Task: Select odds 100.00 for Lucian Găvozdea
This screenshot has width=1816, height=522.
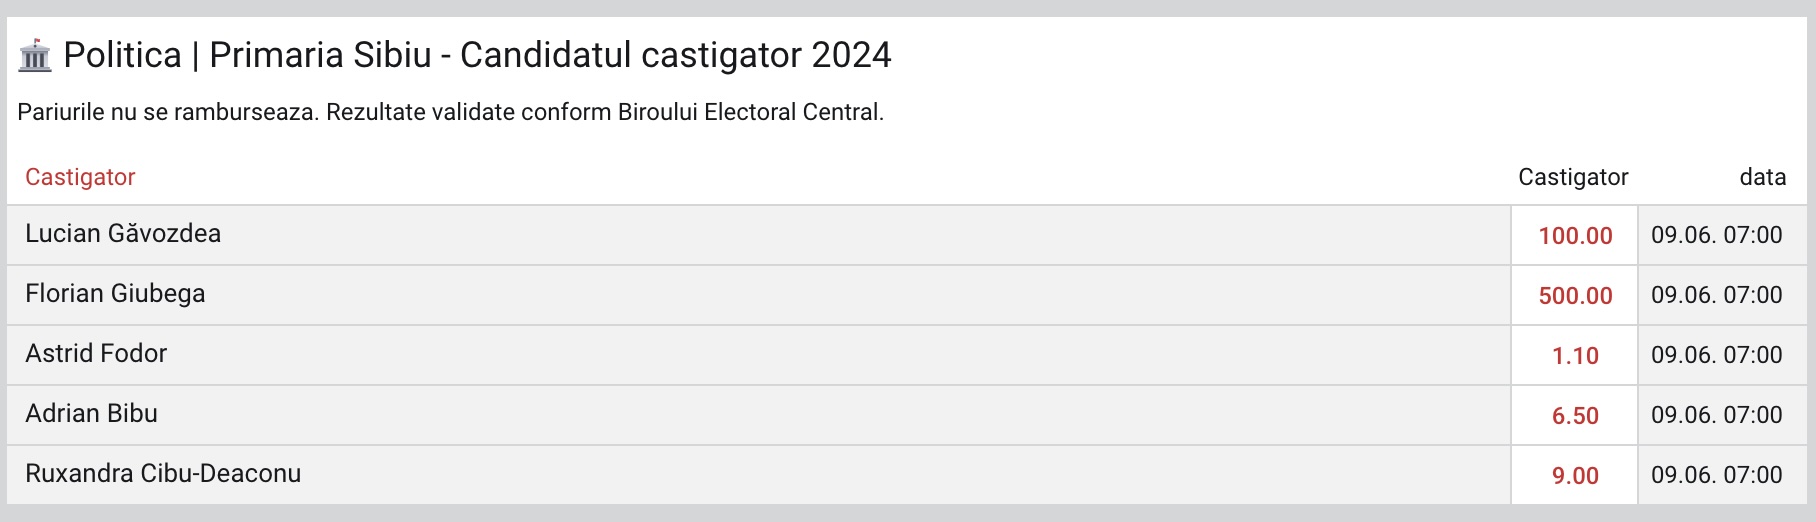Action: (1575, 236)
